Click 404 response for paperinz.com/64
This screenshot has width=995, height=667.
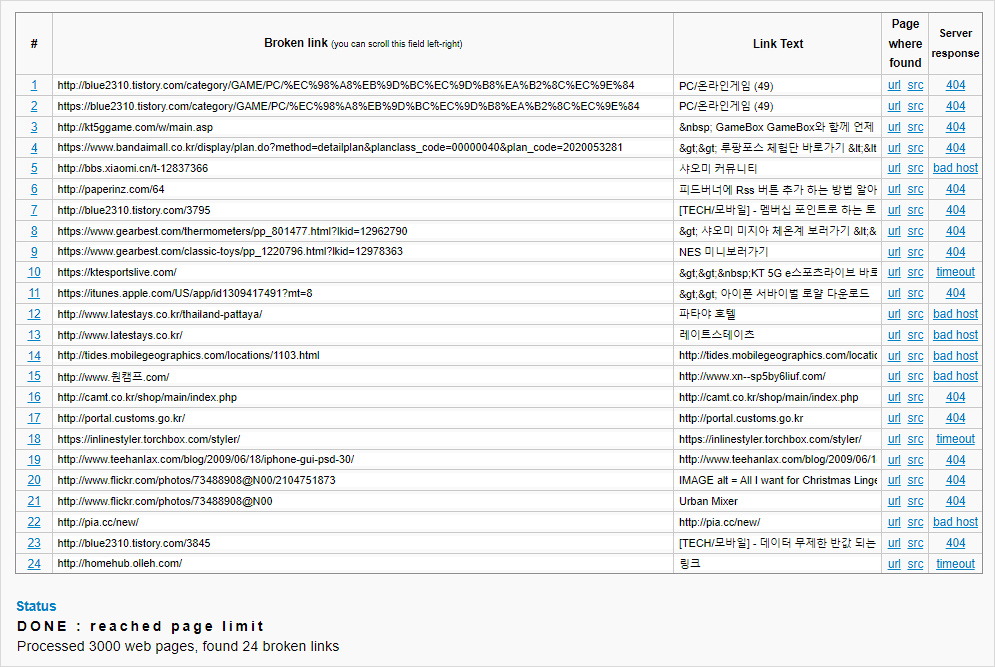pos(955,189)
